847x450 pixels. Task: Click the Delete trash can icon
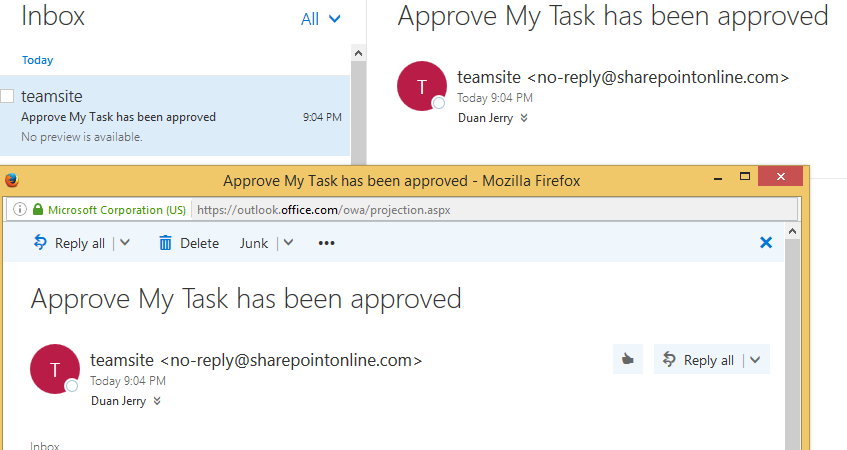click(x=165, y=243)
